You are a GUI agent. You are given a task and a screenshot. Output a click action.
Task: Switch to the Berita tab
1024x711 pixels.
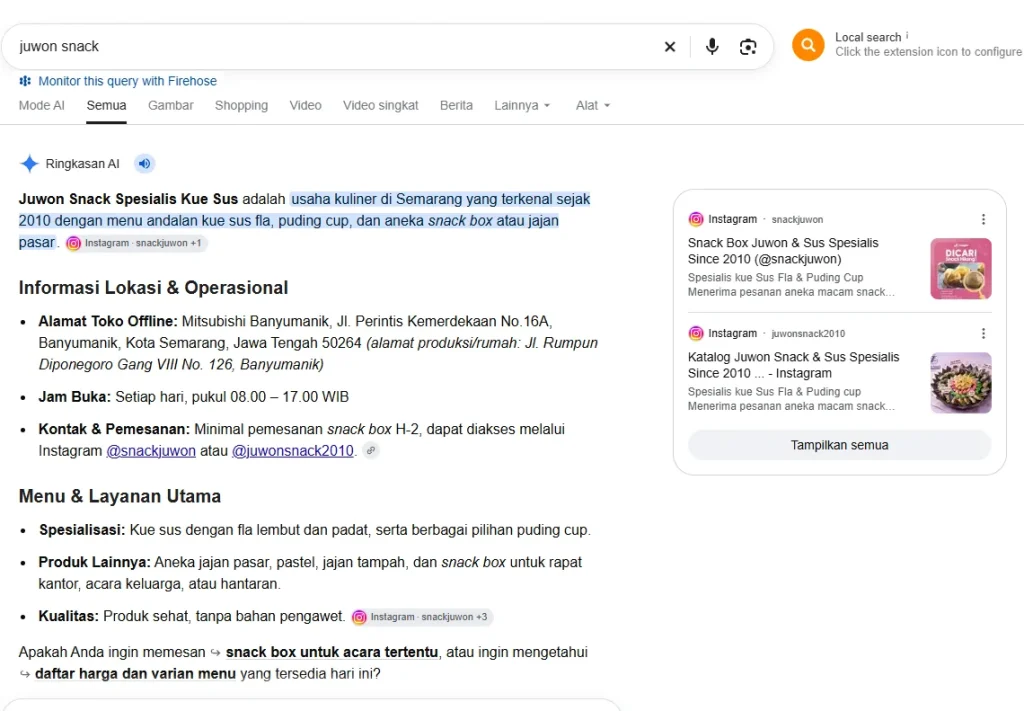coord(456,106)
